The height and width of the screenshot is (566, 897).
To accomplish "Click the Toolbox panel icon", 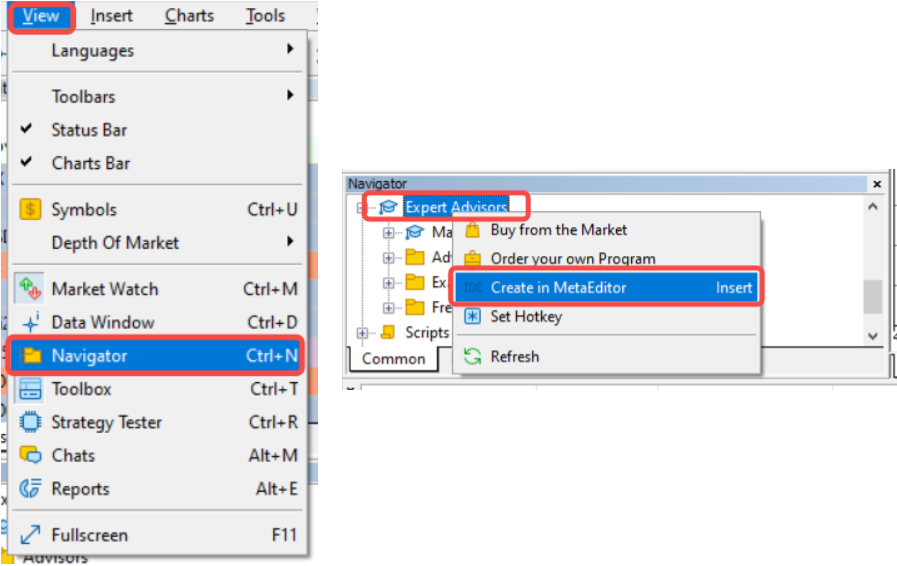I will pos(31,389).
